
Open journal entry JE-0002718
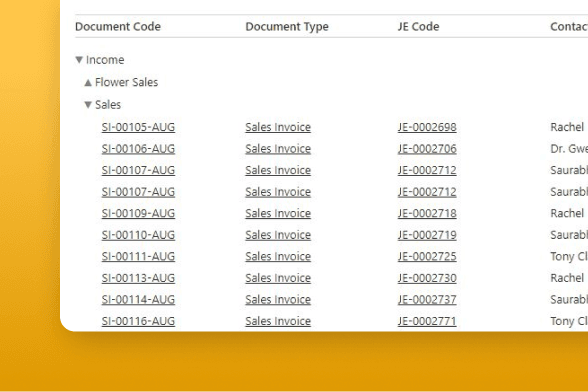[427, 213]
